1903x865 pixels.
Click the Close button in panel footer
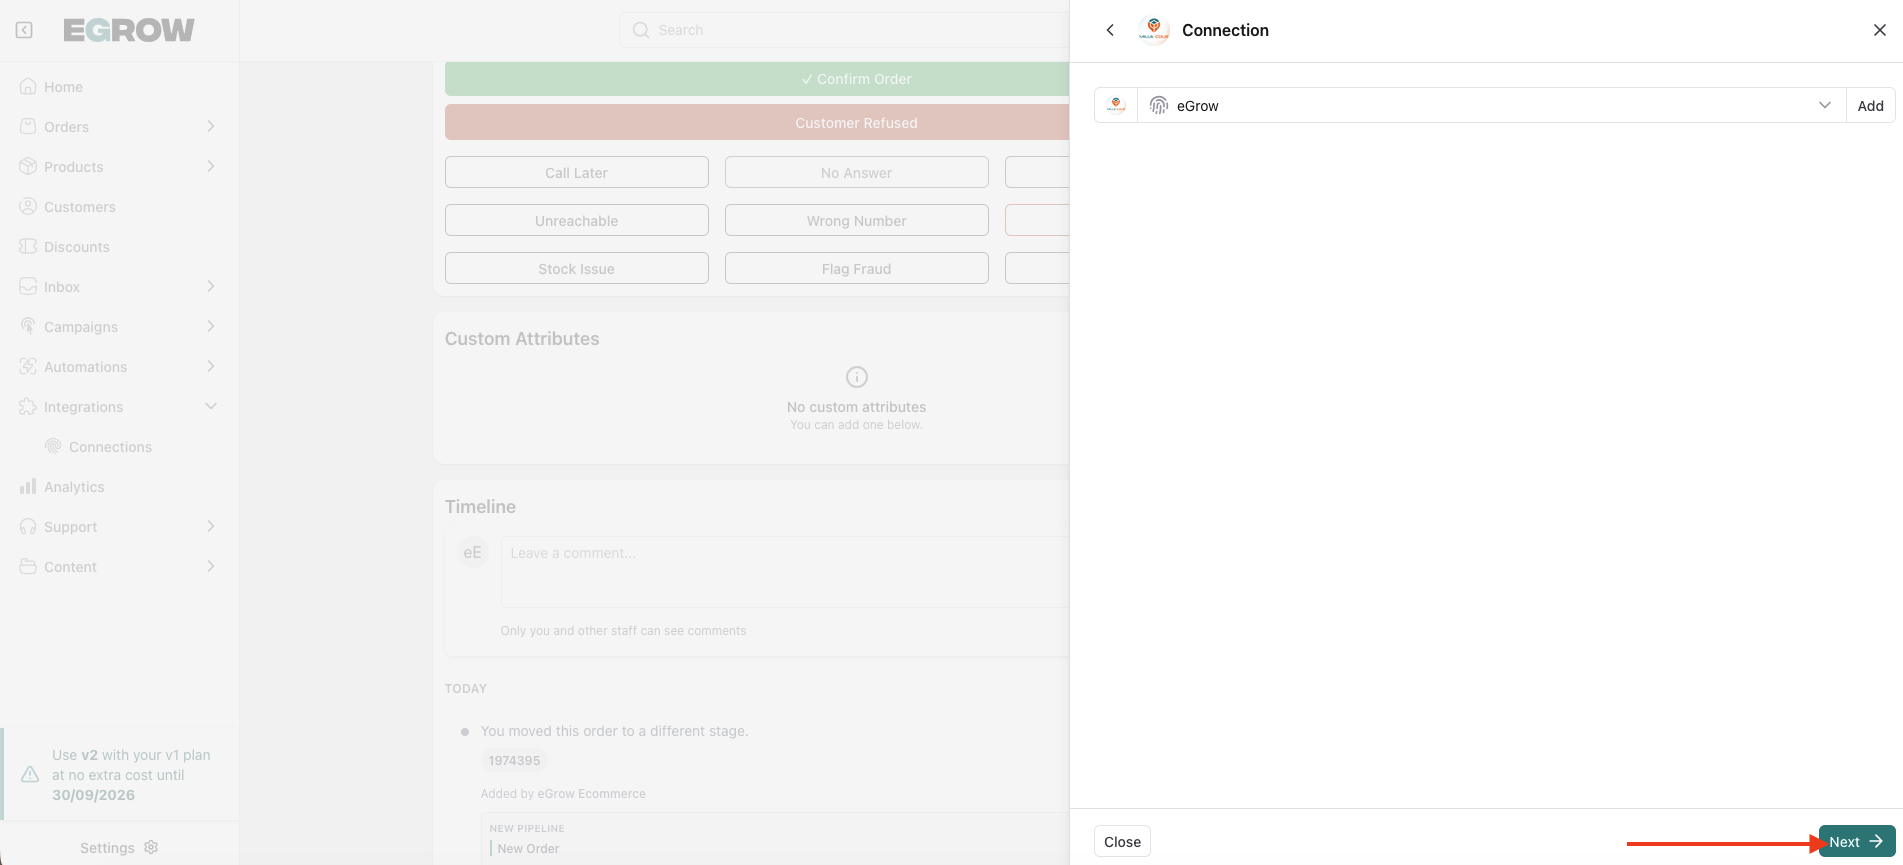1122,842
